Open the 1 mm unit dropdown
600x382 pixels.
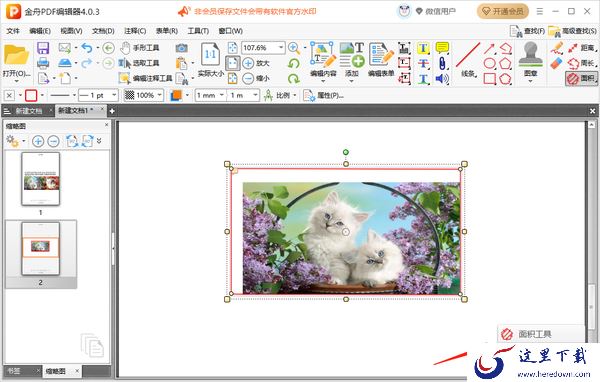(222, 95)
